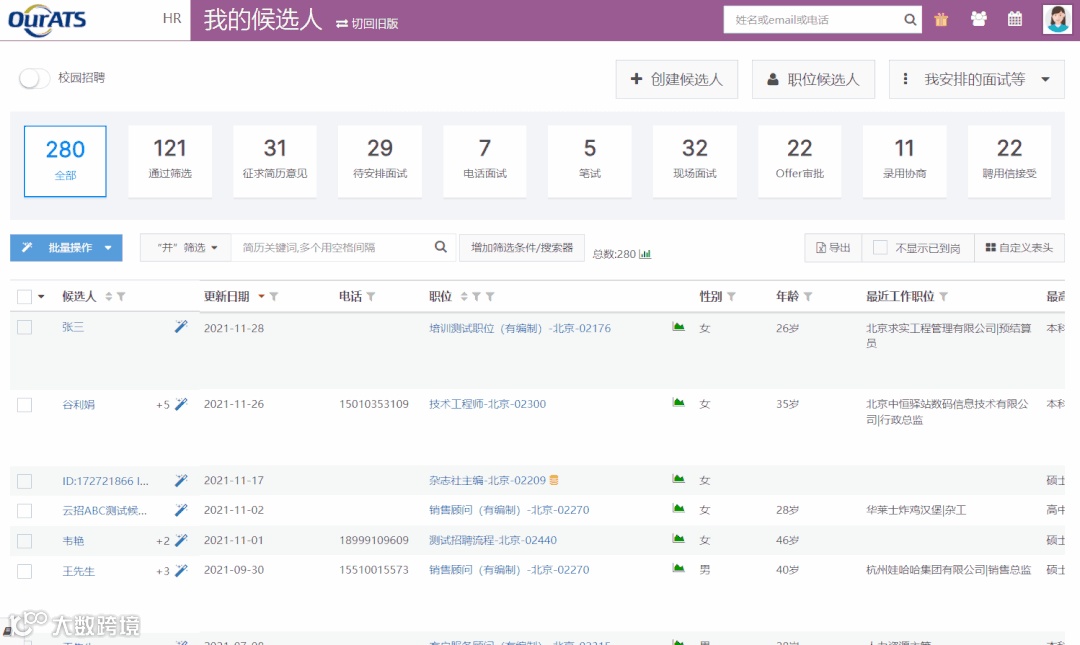
Task: Toggle the 校园招聘 switch
Action: click(x=34, y=78)
